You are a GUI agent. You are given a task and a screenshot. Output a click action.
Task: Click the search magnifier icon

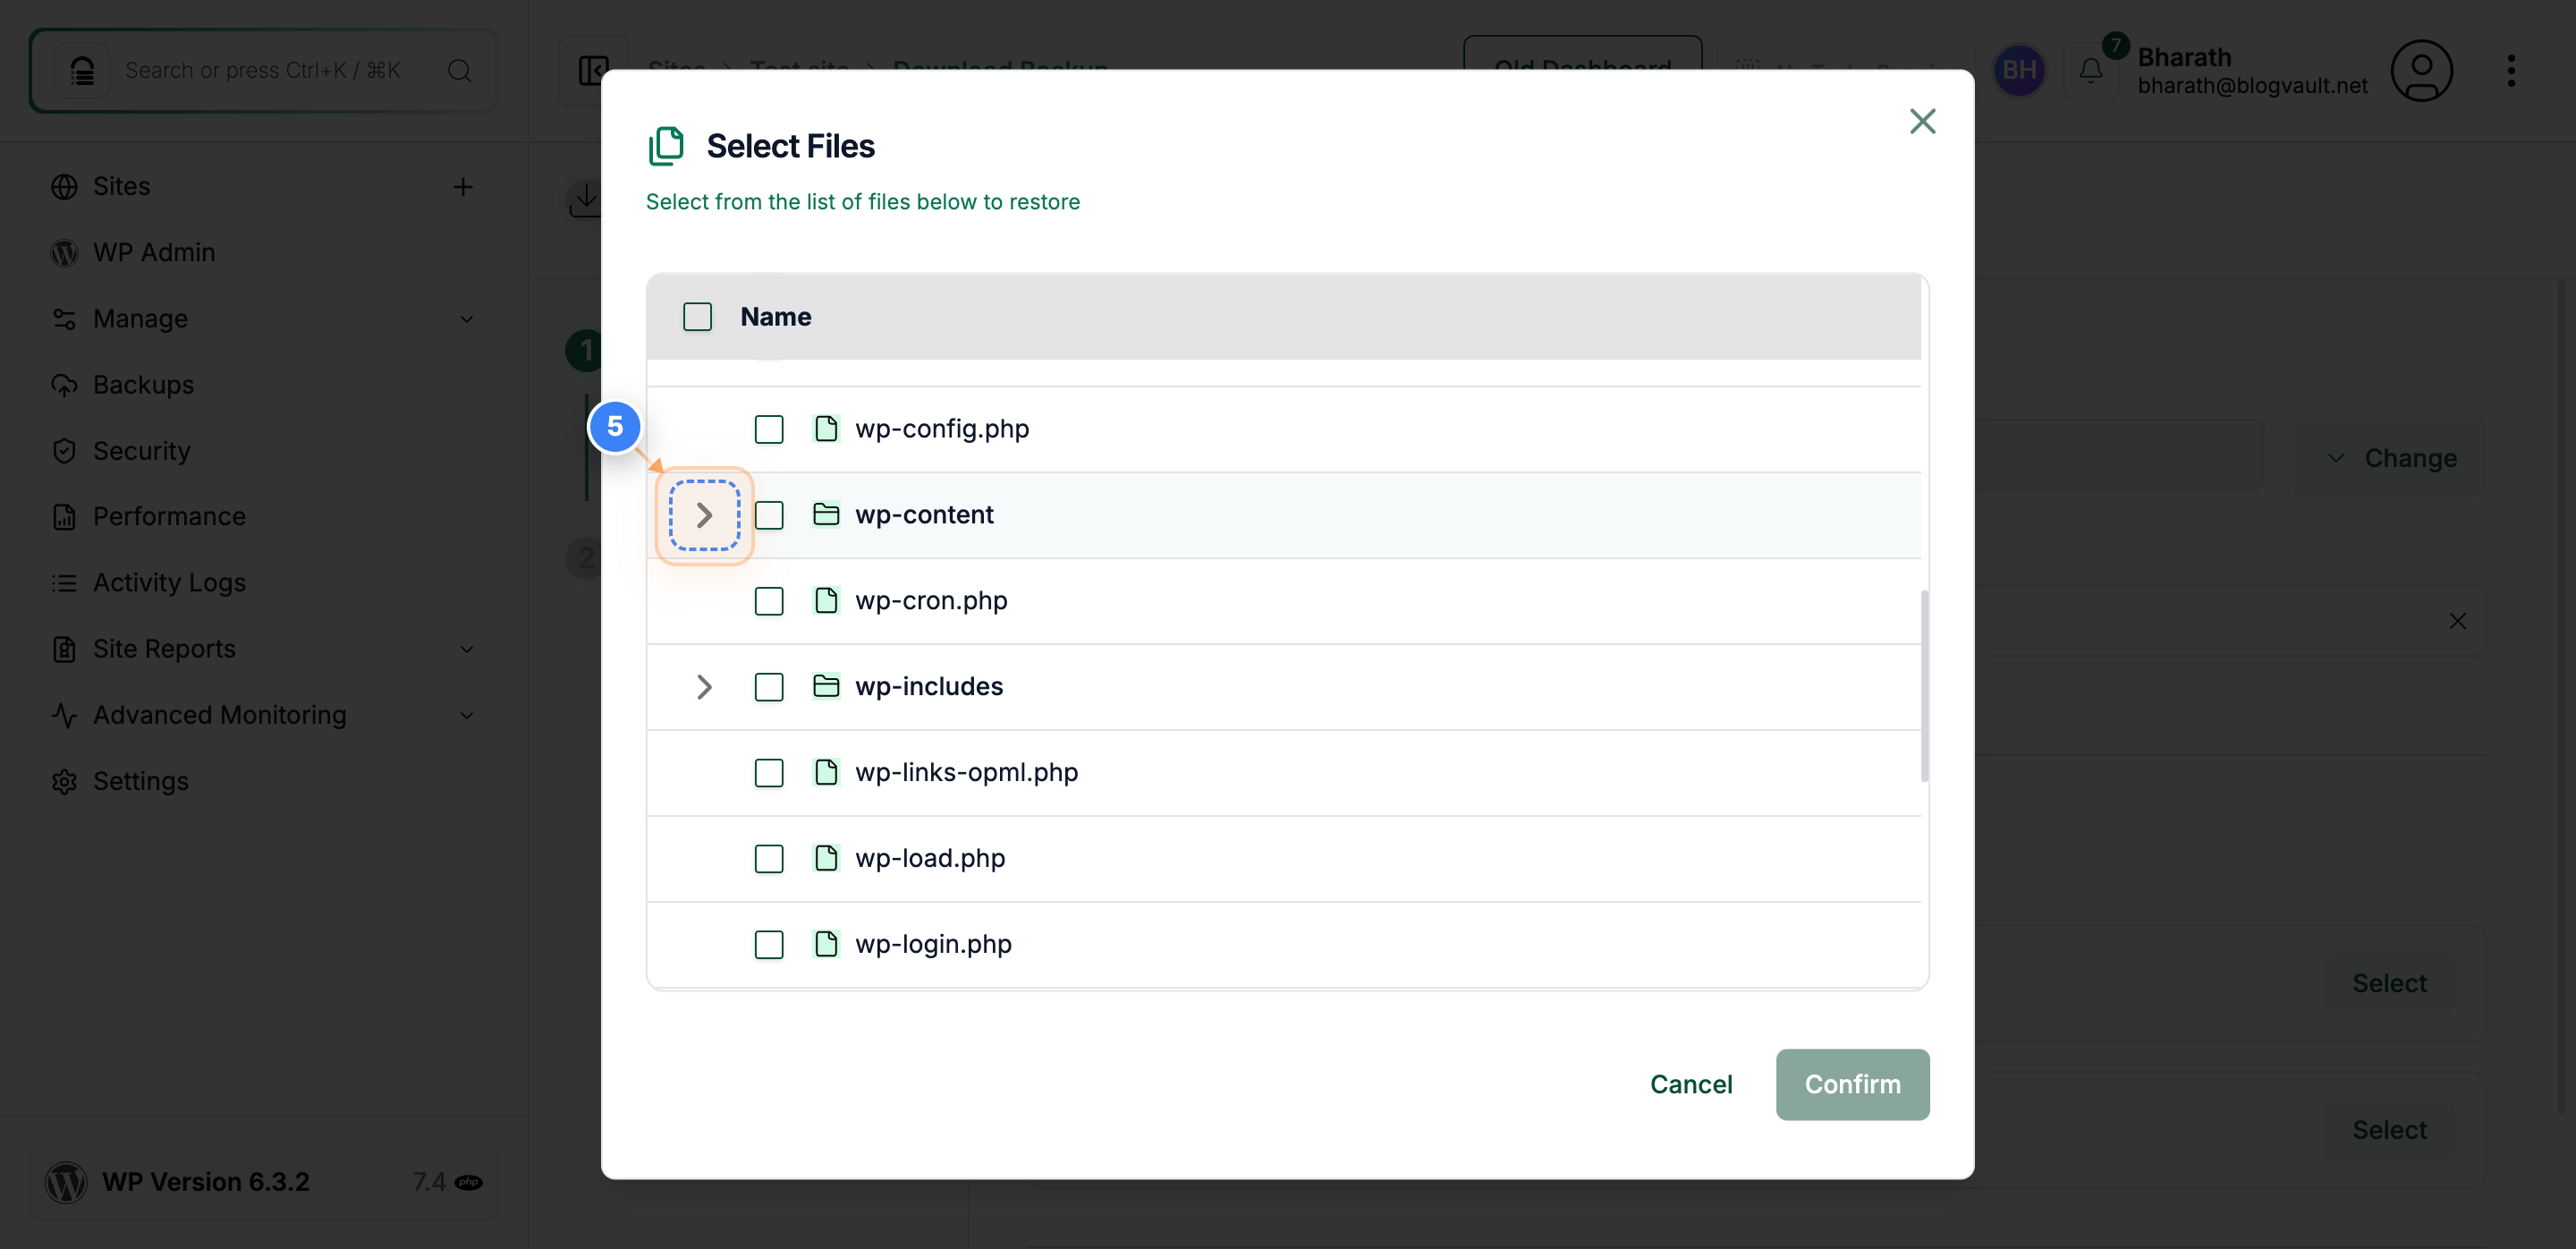pos(458,70)
